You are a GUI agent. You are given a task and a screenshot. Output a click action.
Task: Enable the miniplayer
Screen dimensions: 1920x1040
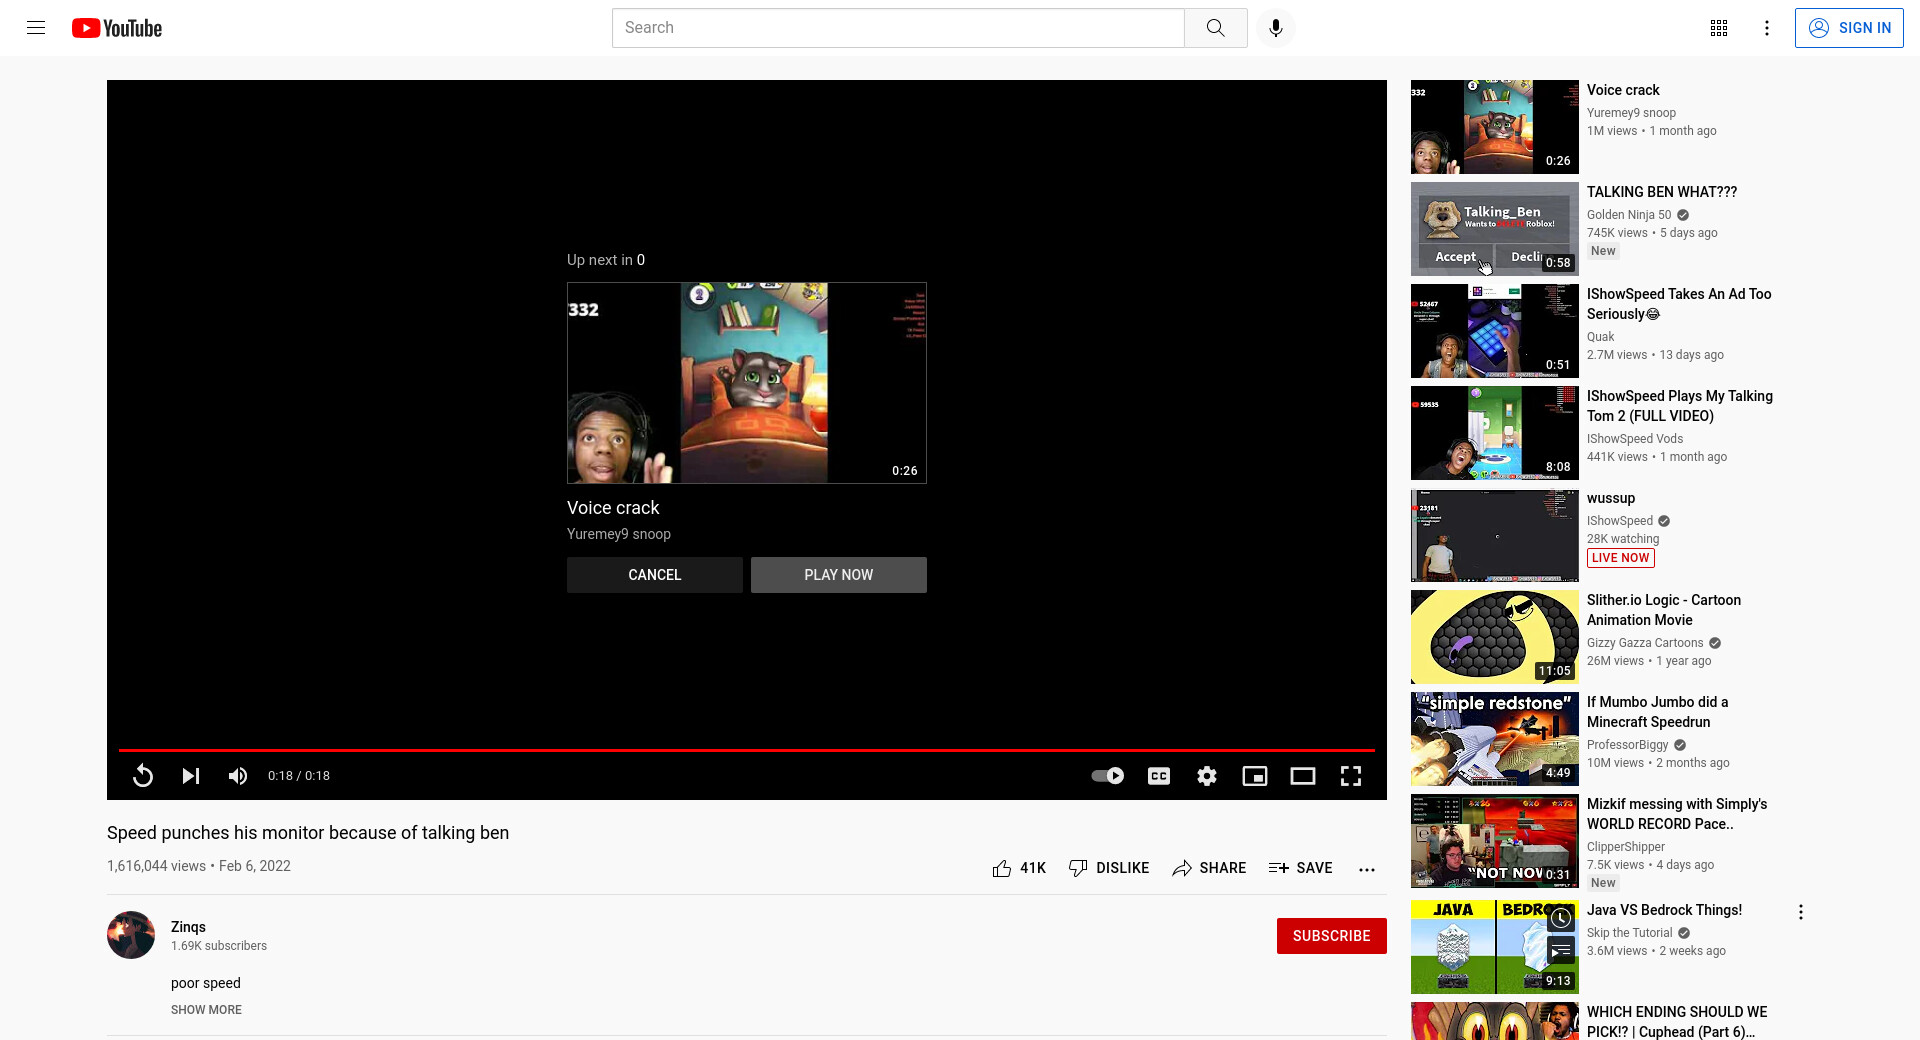point(1255,776)
